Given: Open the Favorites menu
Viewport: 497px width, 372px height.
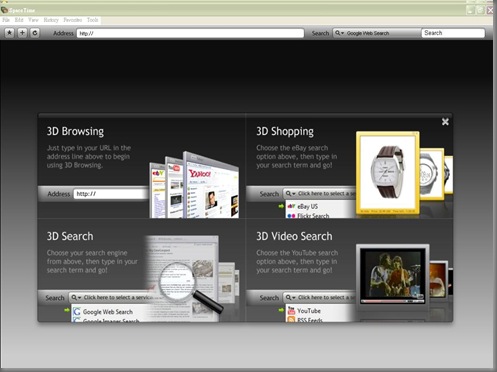Looking at the screenshot, I should 73,20.
